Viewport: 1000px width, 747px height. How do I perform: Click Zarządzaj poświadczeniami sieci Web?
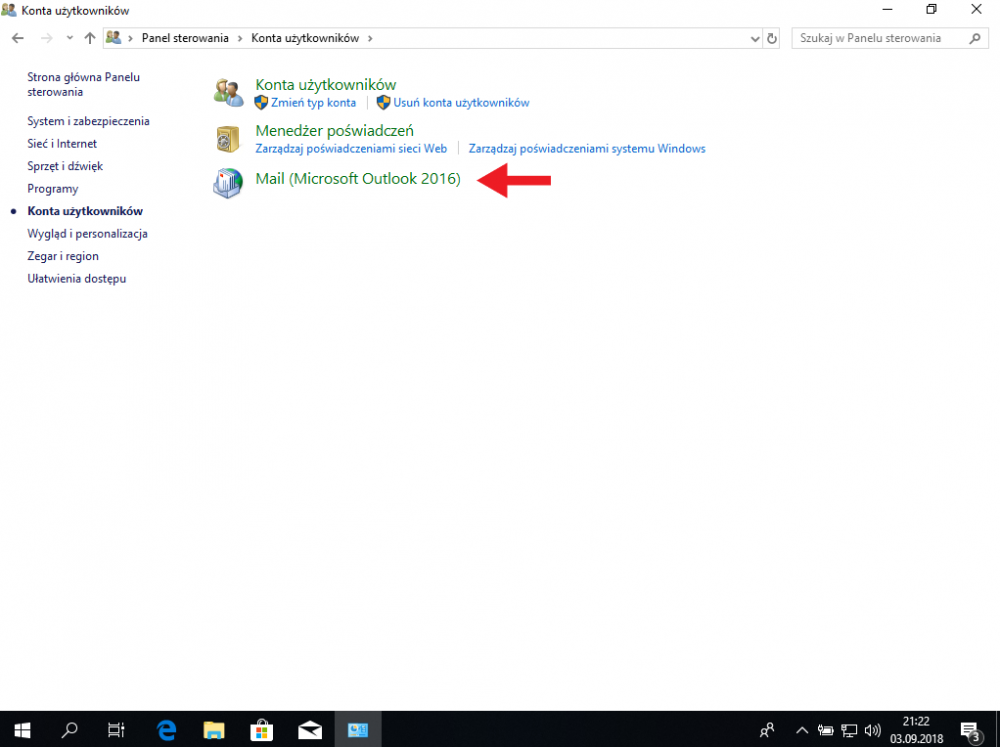pyautogui.click(x=351, y=149)
